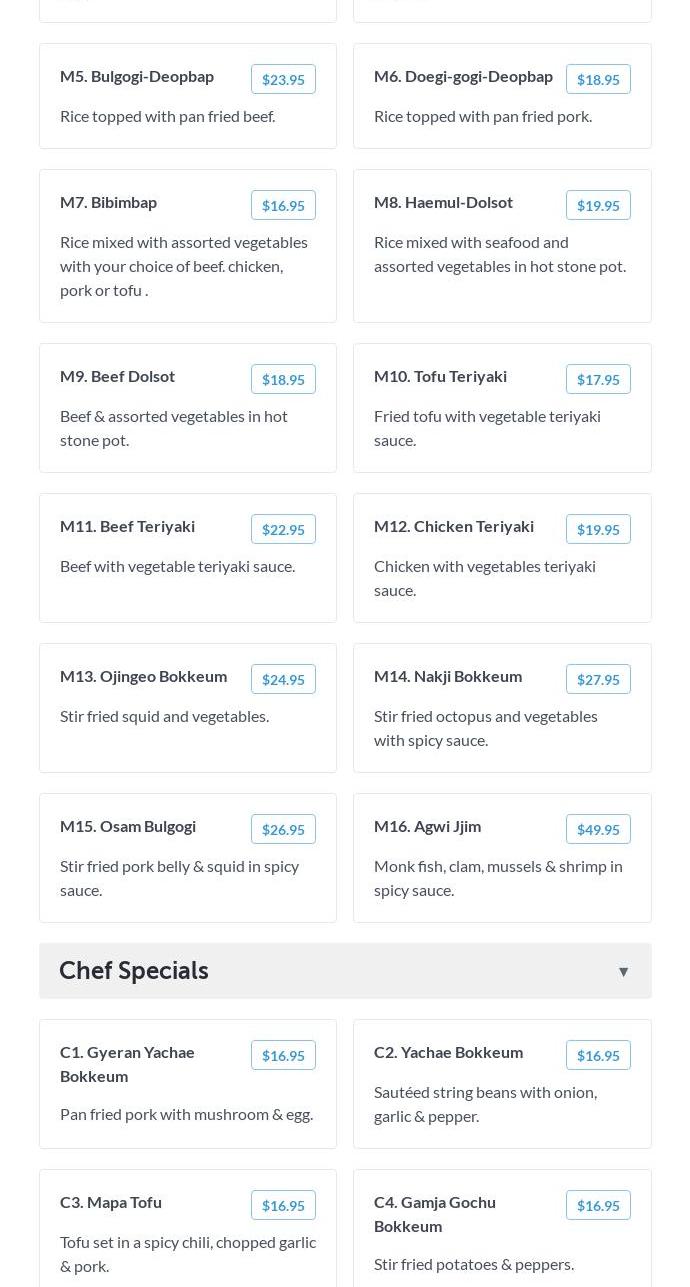Click the M16. Agwi Jjim title
The image size is (690, 1287).
(428, 826)
